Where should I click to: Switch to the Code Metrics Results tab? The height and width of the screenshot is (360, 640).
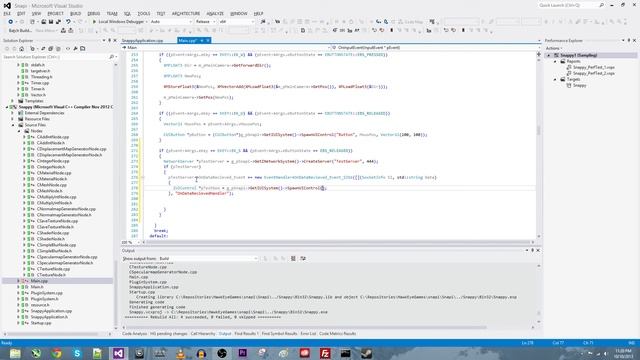click(338, 333)
